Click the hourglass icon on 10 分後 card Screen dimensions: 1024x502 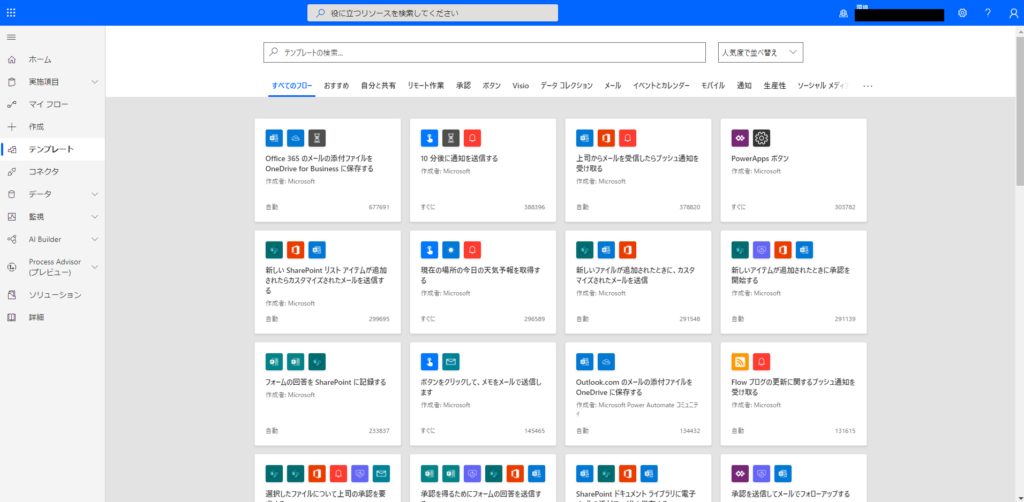[451, 138]
